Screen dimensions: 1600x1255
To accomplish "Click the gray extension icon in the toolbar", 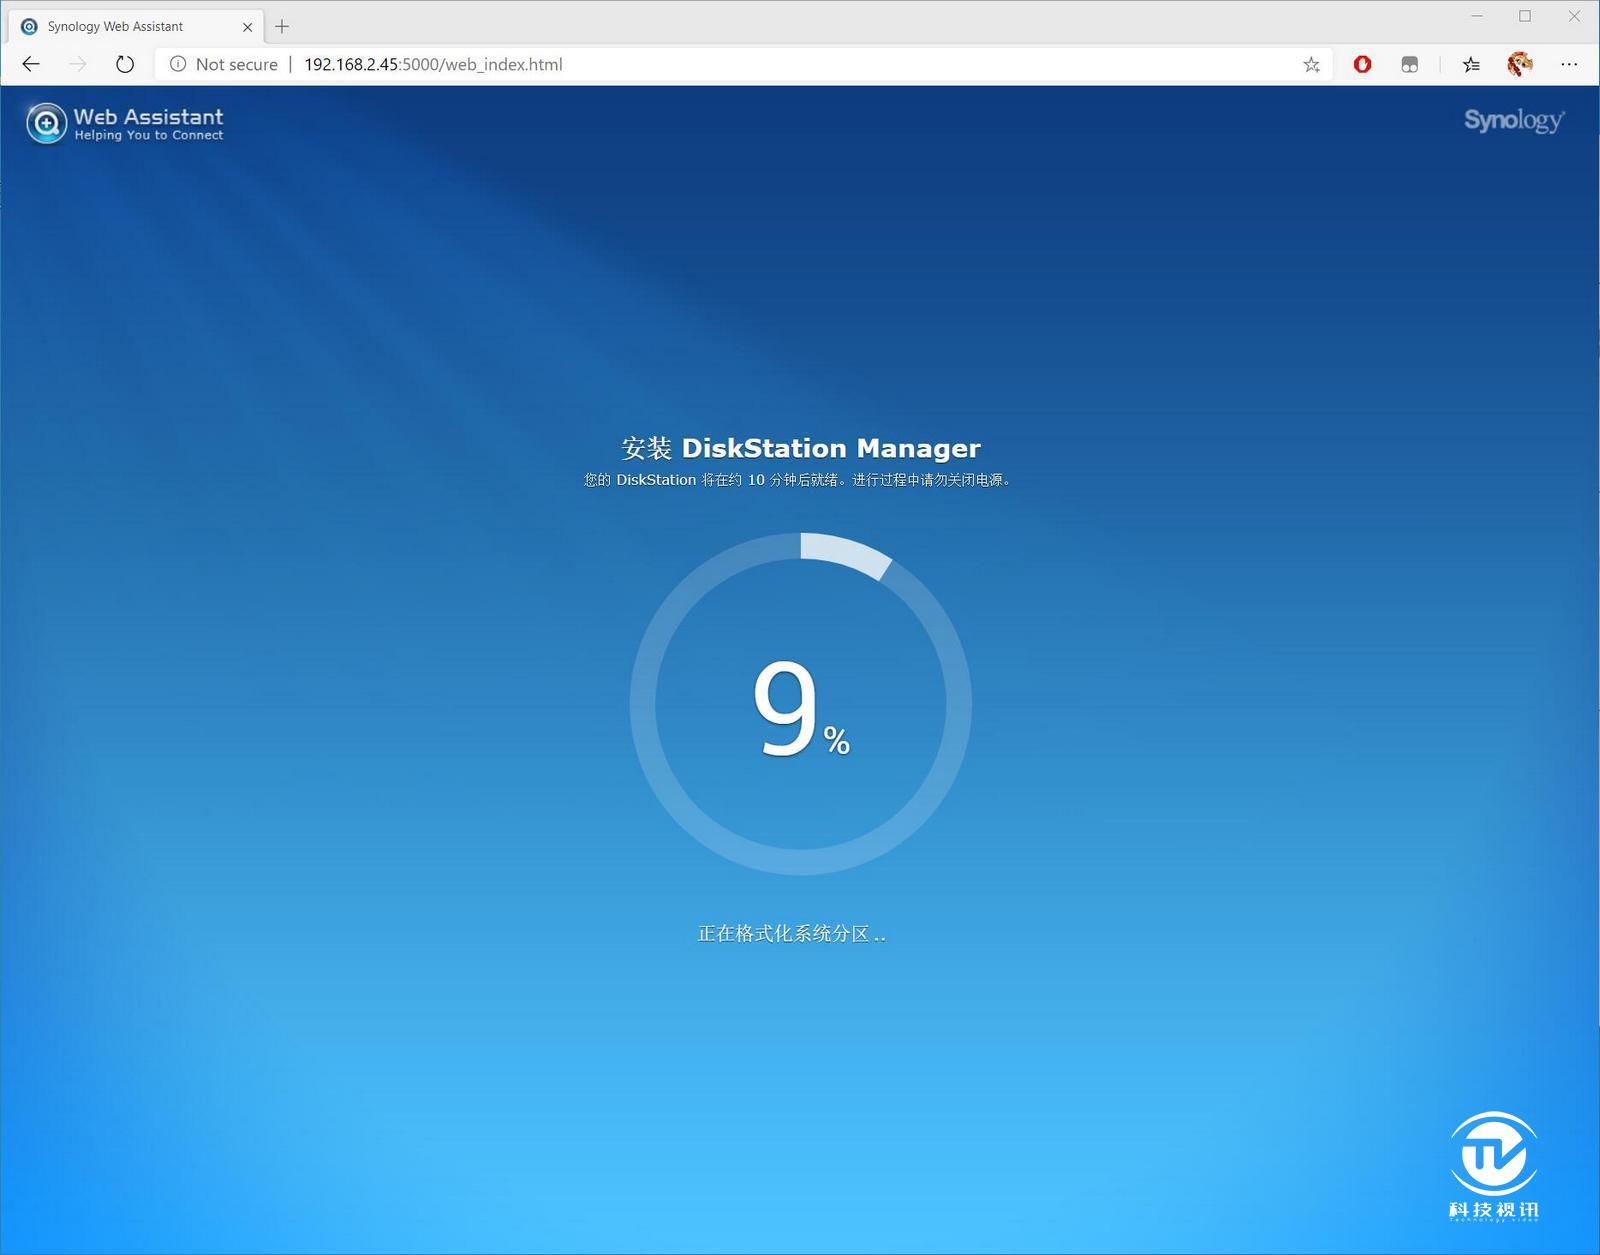I will [1410, 64].
